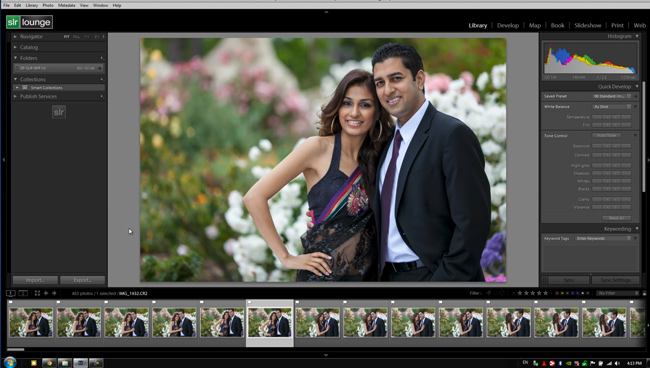The height and width of the screenshot is (368, 650).
Task: Collapse the Folders panel
Action: [x=15, y=58]
